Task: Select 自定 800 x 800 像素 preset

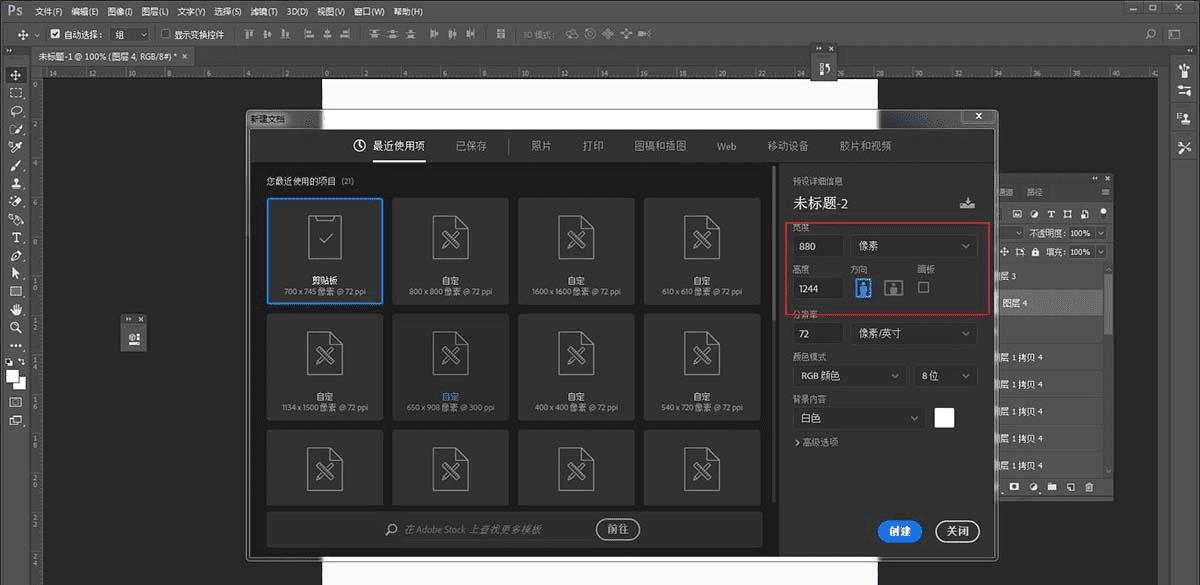Action: pyautogui.click(x=450, y=250)
